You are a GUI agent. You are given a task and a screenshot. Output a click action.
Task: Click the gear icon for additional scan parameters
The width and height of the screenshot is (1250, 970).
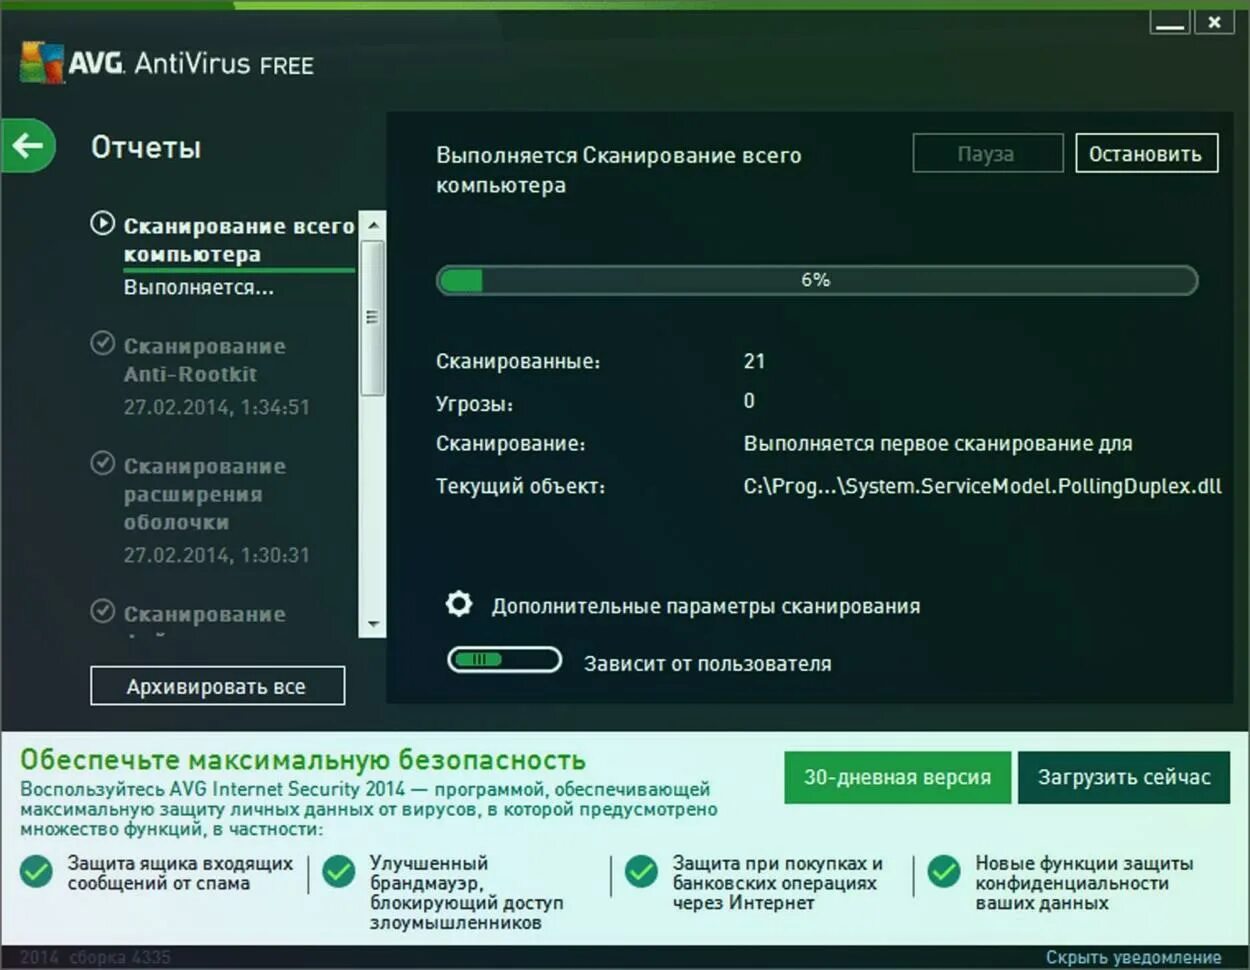click(458, 604)
